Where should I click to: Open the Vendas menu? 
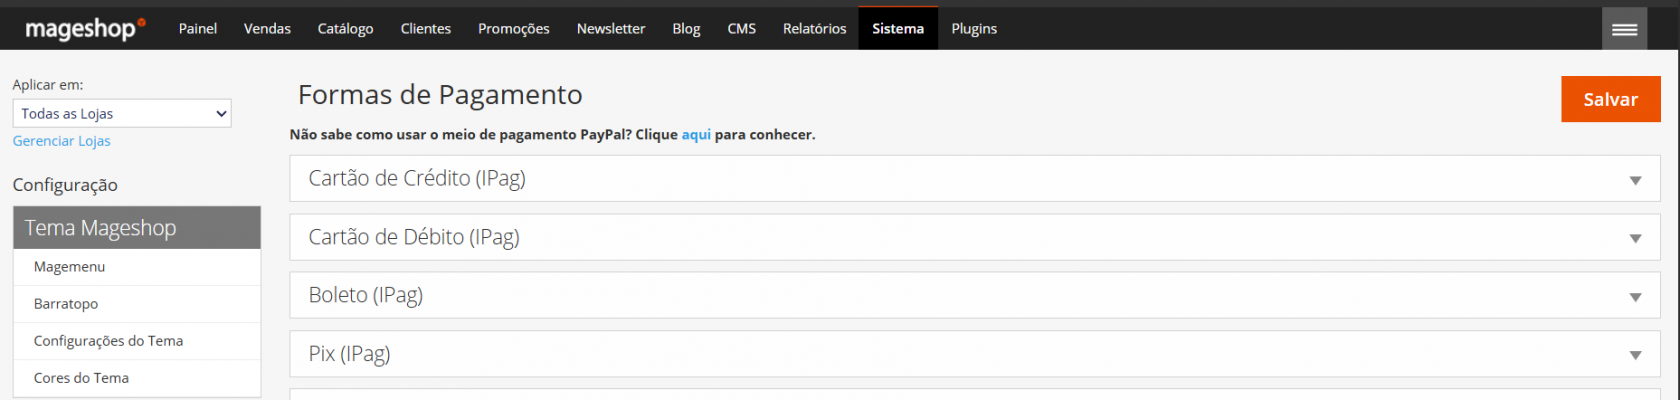[x=267, y=29]
